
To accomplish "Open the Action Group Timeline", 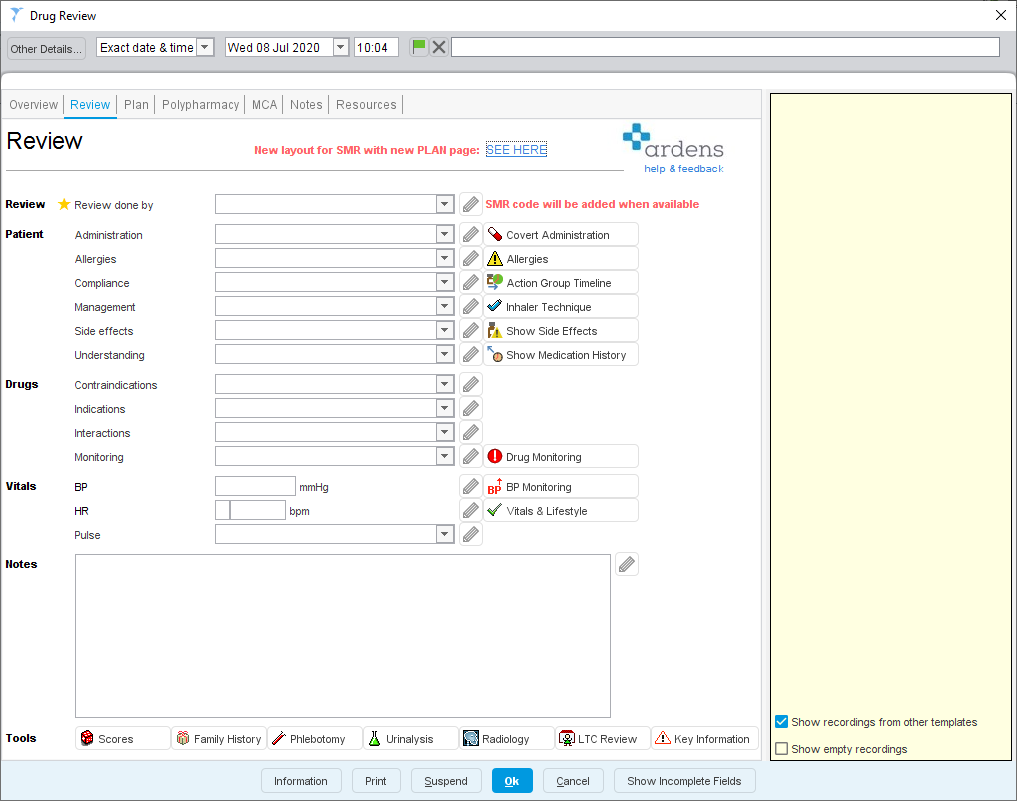I will (x=560, y=281).
